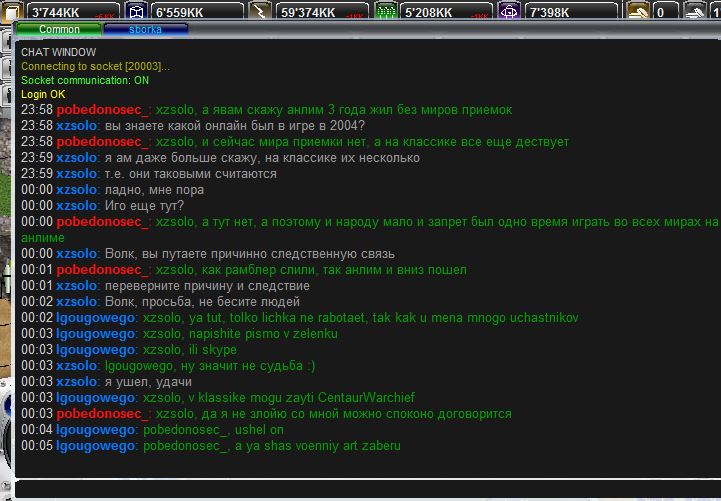This screenshot has width=721, height=501.
Task: Click pobedonosec_ nickname in 23:58 top message
Action: point(104,110)
